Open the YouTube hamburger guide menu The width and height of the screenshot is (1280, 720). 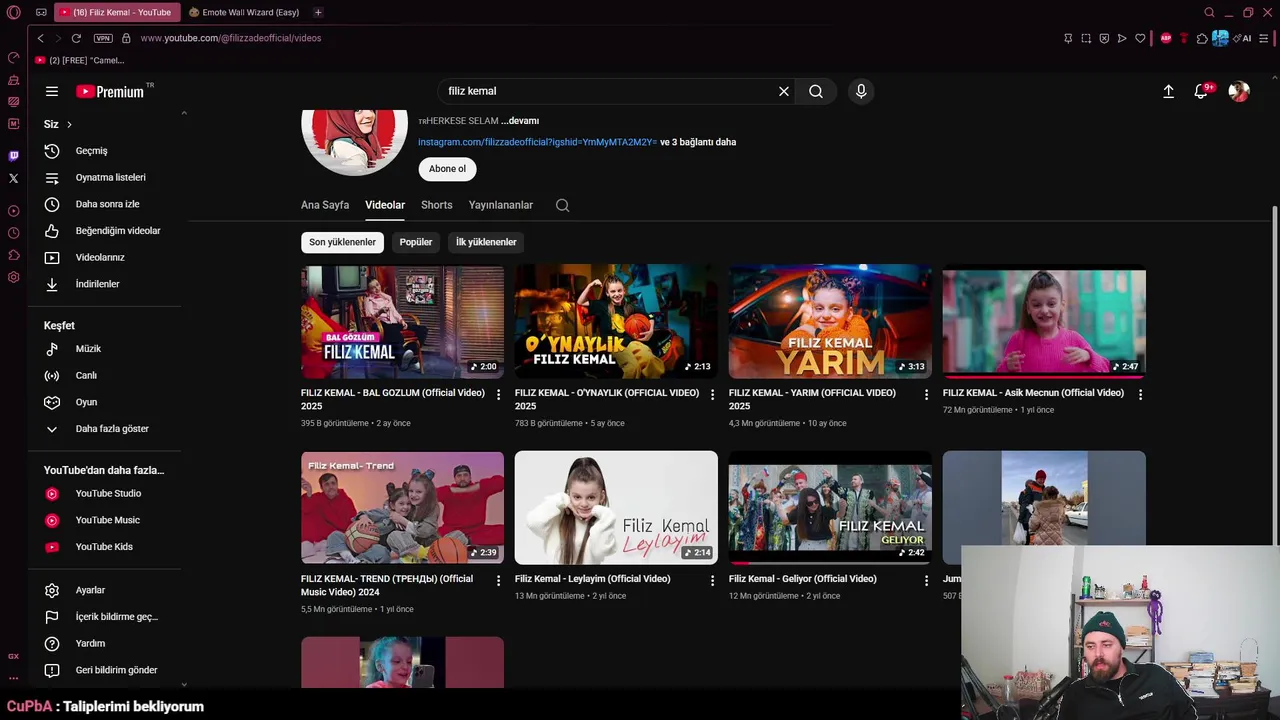point(52,91)
